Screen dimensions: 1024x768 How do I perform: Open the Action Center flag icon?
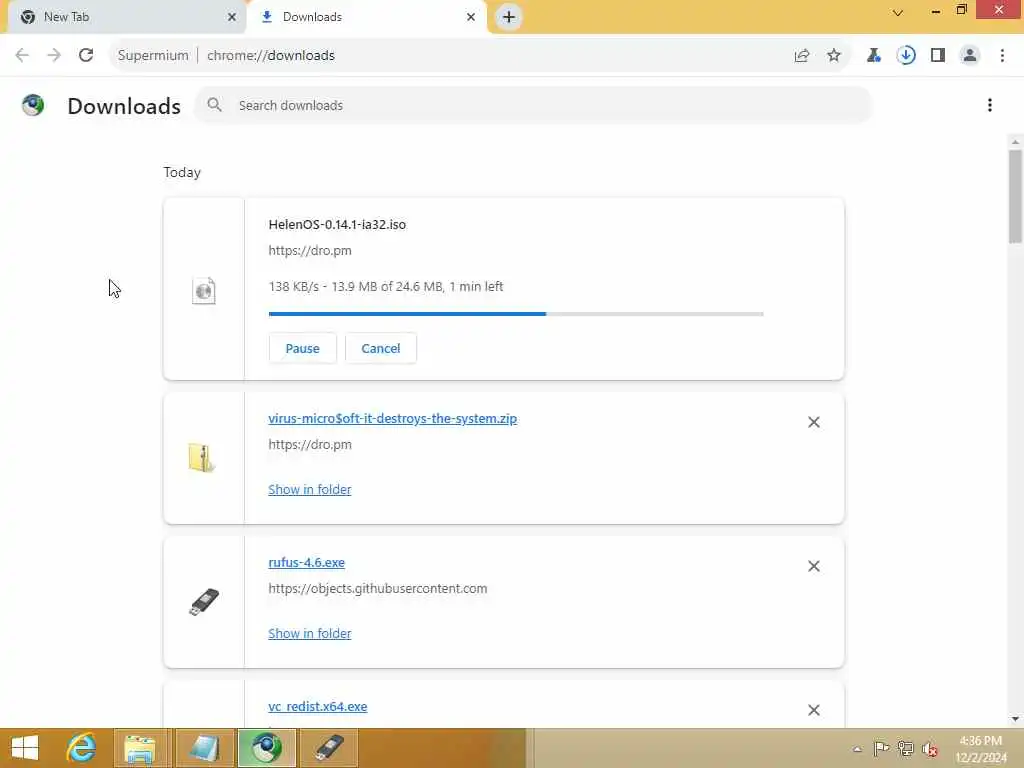pyautogui.click(x=881, y=748)
